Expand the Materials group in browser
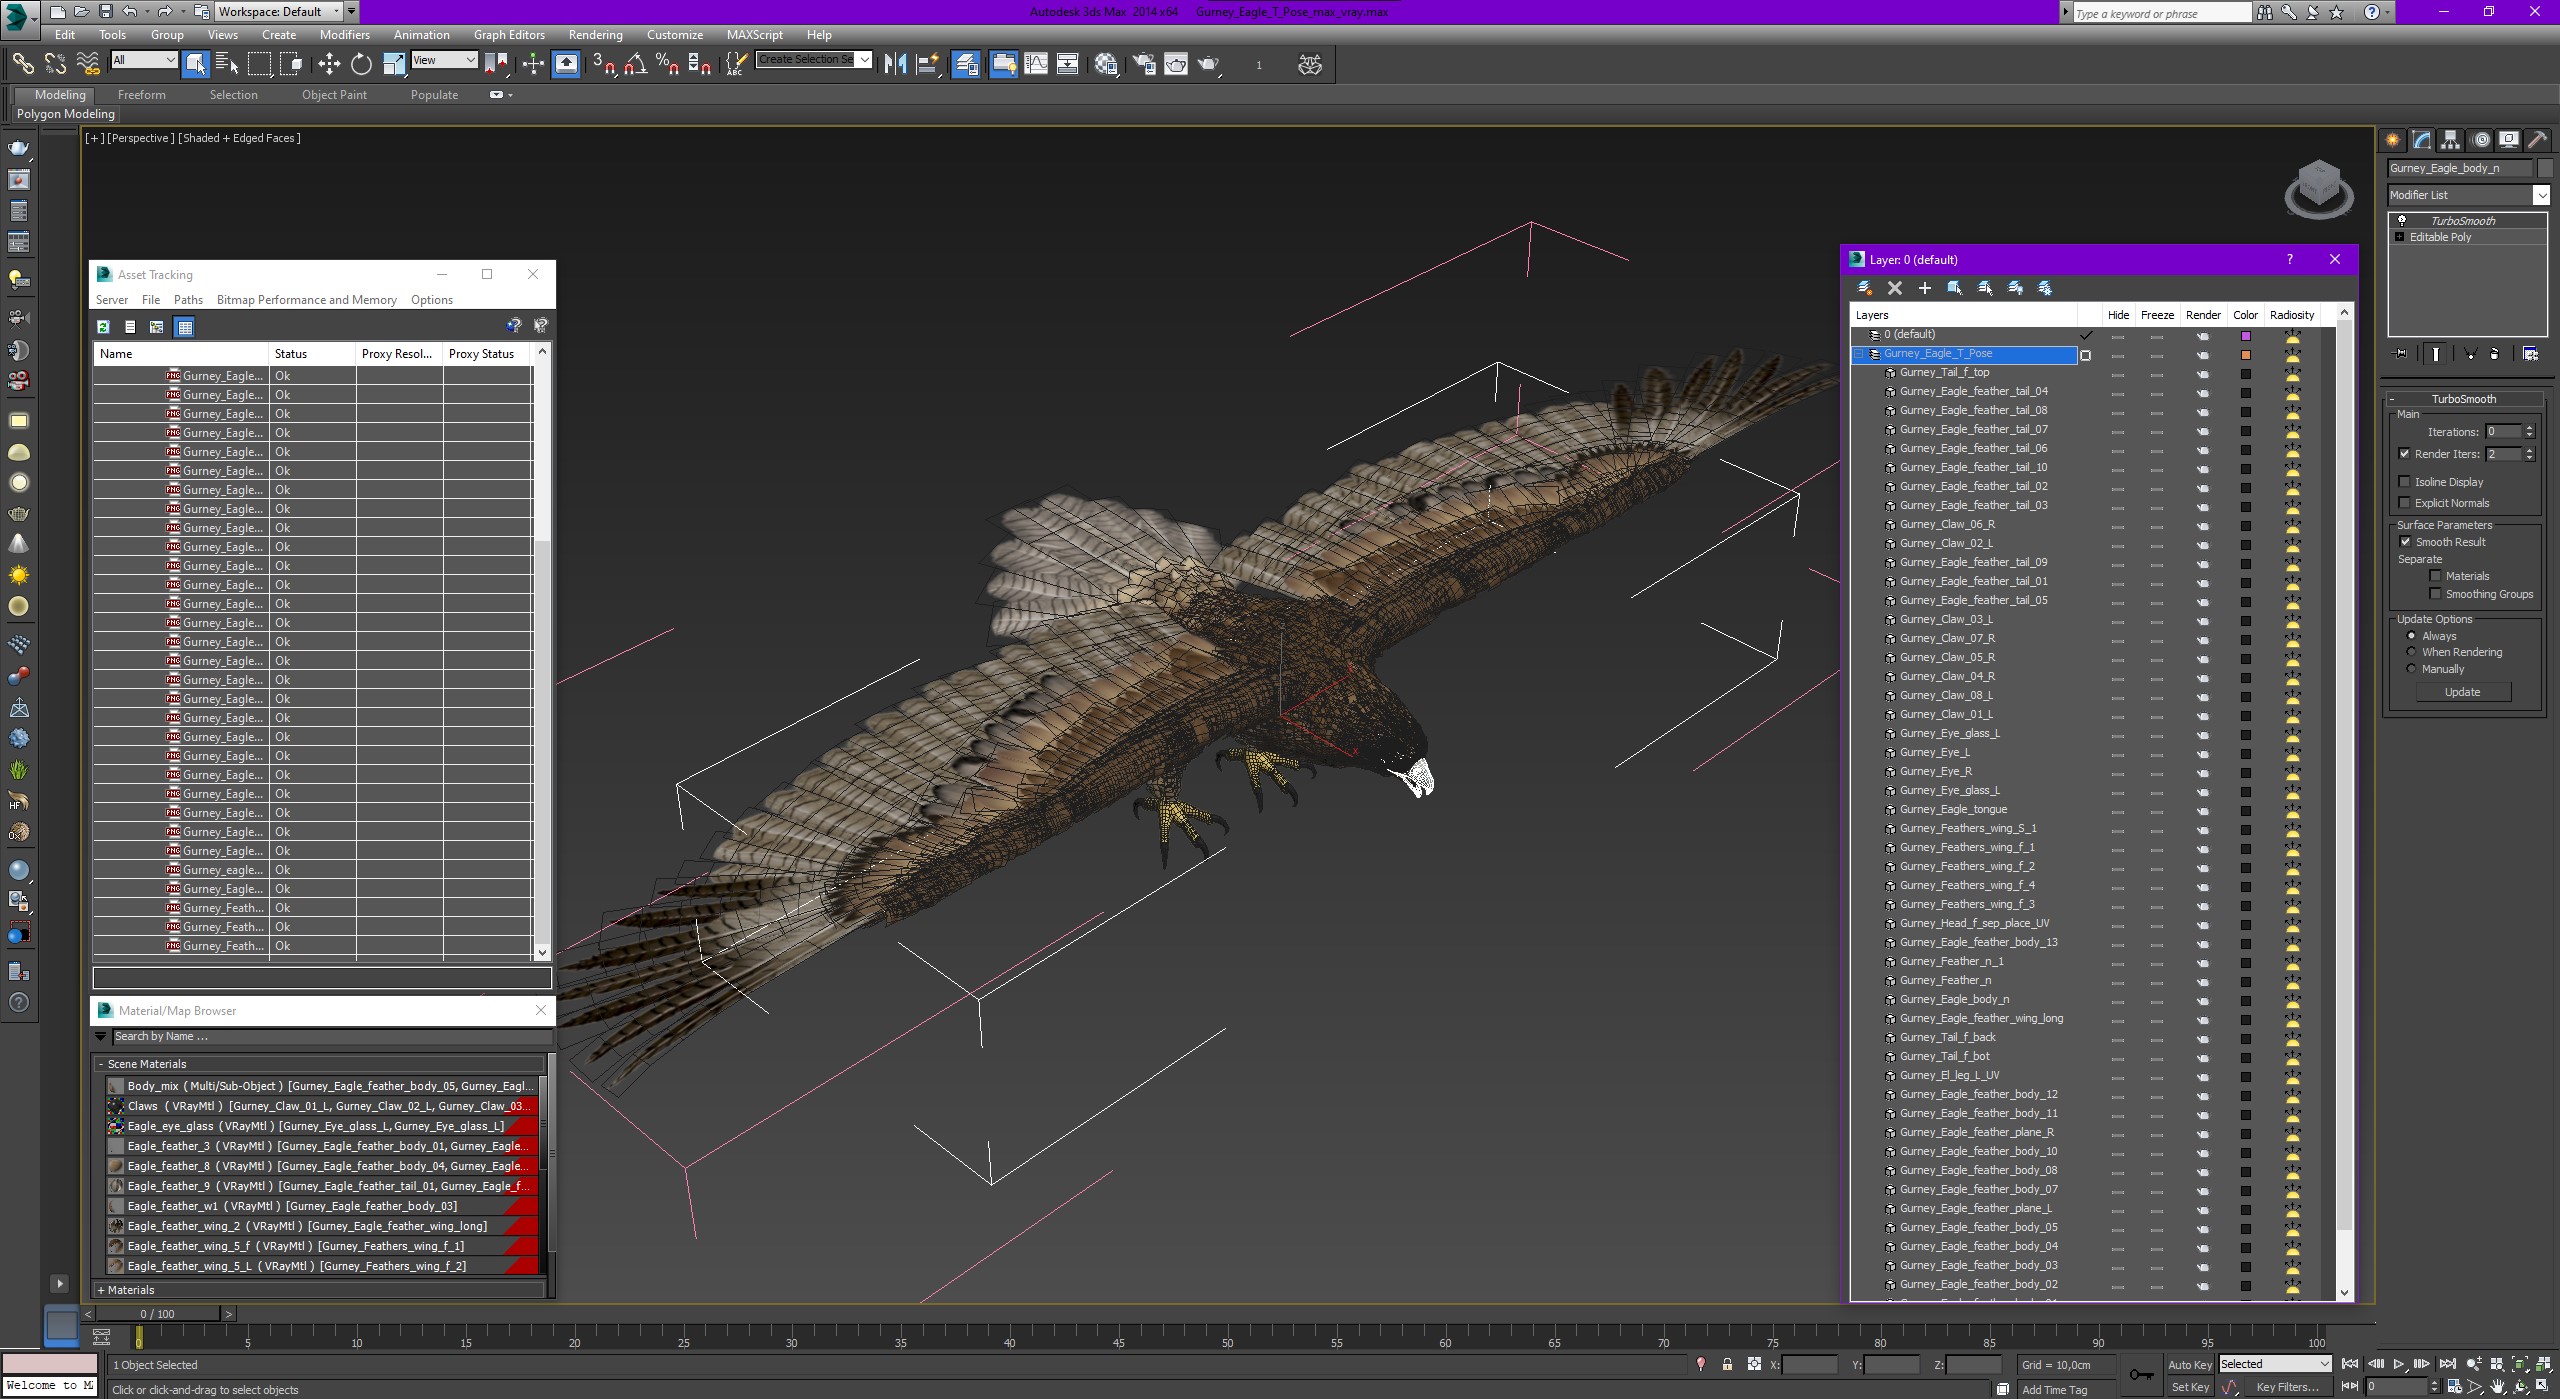The height and width of the screenshot is (1399, 2560). click(x=101, y=1290)
